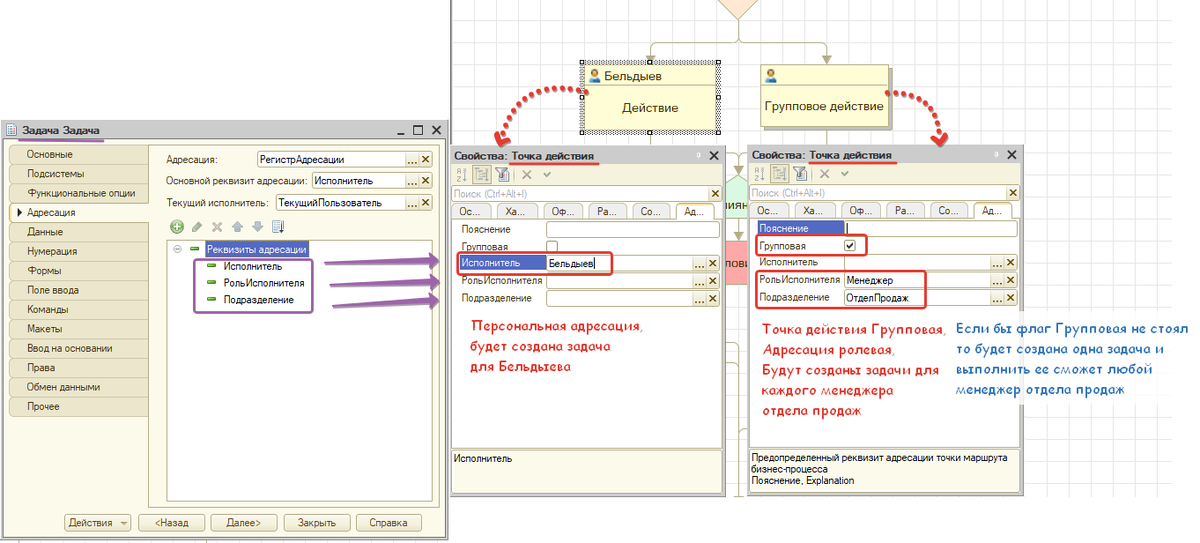Open selection for Текущий исполнитель field
Screen dimensions: 1200x543
412,203
